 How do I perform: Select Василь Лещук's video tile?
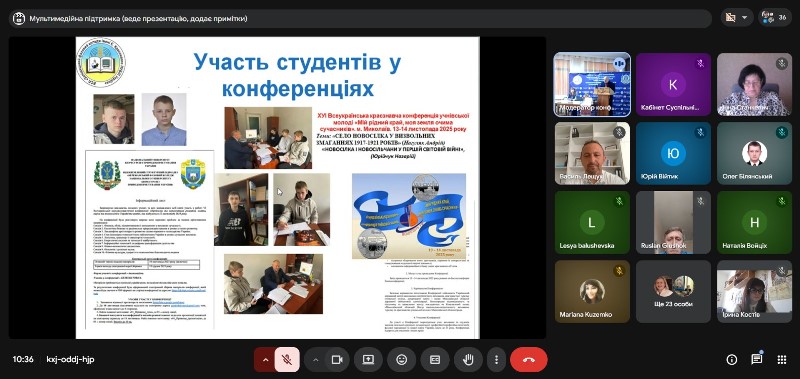click(x=592, y=153)
